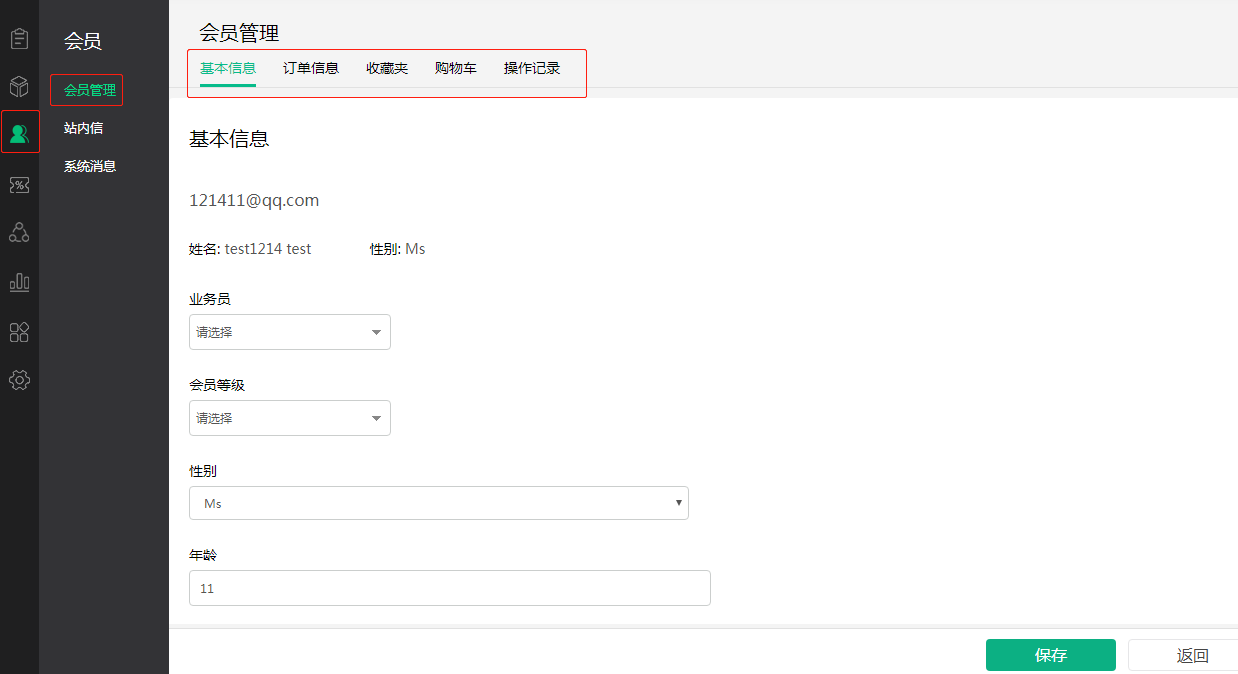Viewport: 1238px width, 674px height.
Task: Open 系统消息 in the side menu
Action: 90,166
